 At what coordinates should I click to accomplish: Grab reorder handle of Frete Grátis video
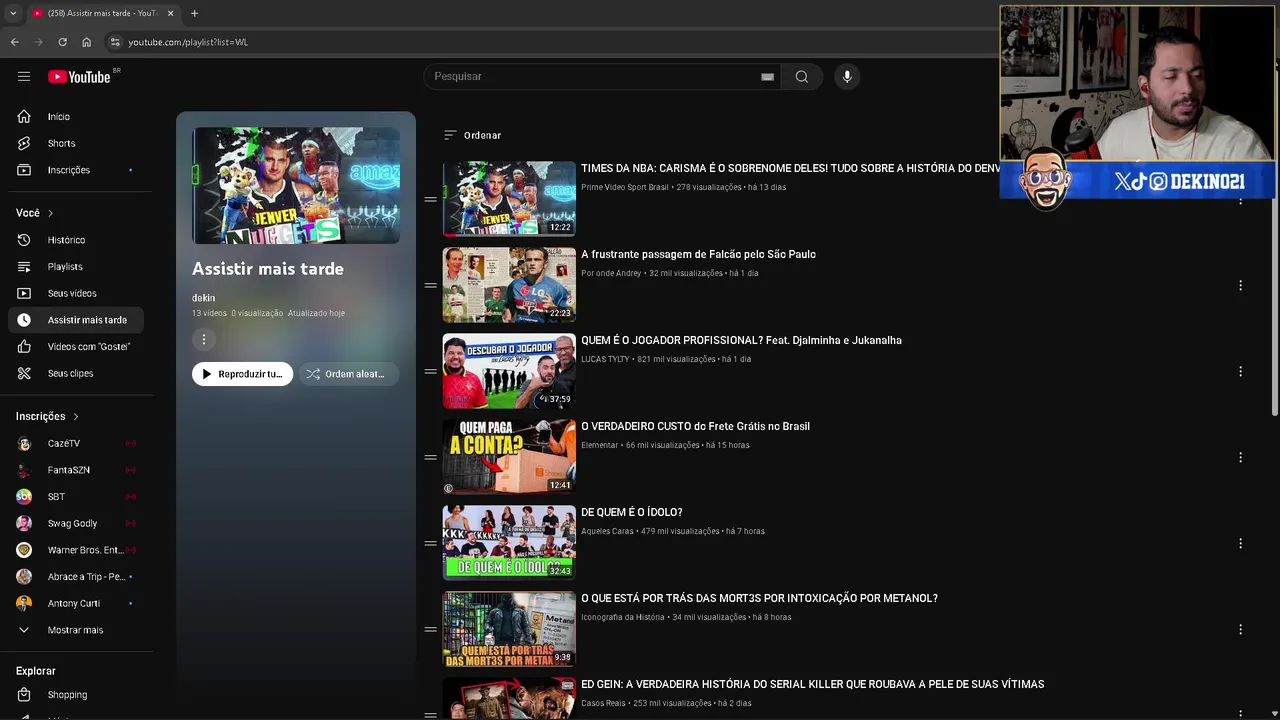pos(430,458)
